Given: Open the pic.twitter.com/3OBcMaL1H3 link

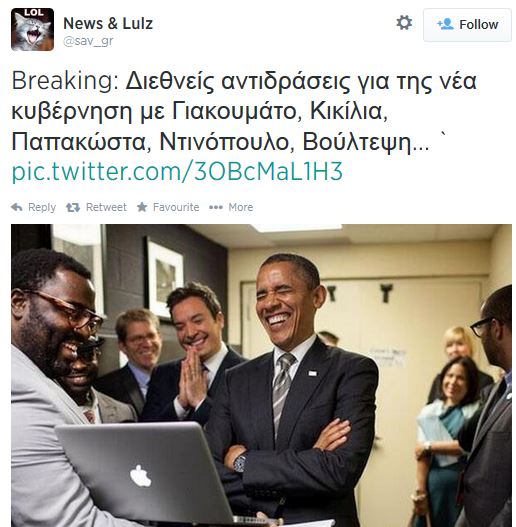Looking at the screenshot, I should [177, 171].
